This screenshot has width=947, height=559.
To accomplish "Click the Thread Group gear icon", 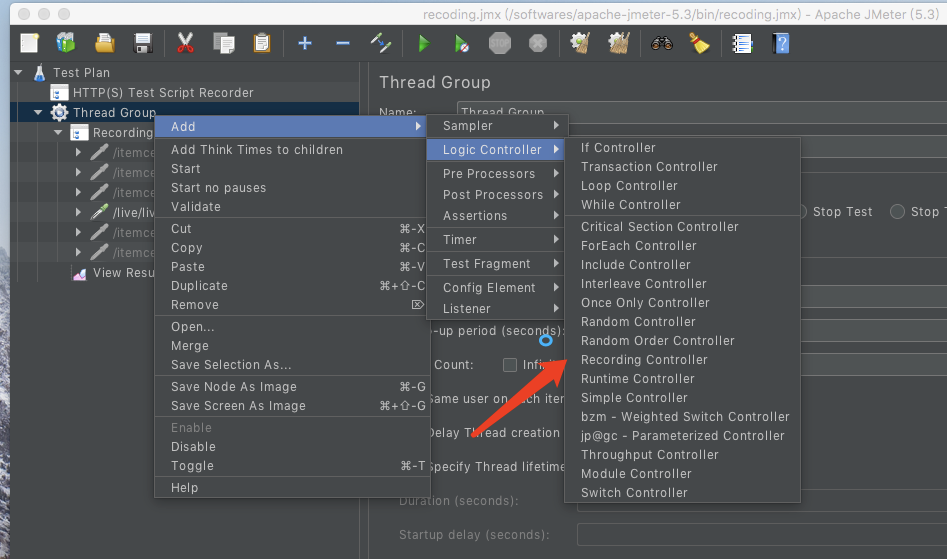I will coord(59,112).
